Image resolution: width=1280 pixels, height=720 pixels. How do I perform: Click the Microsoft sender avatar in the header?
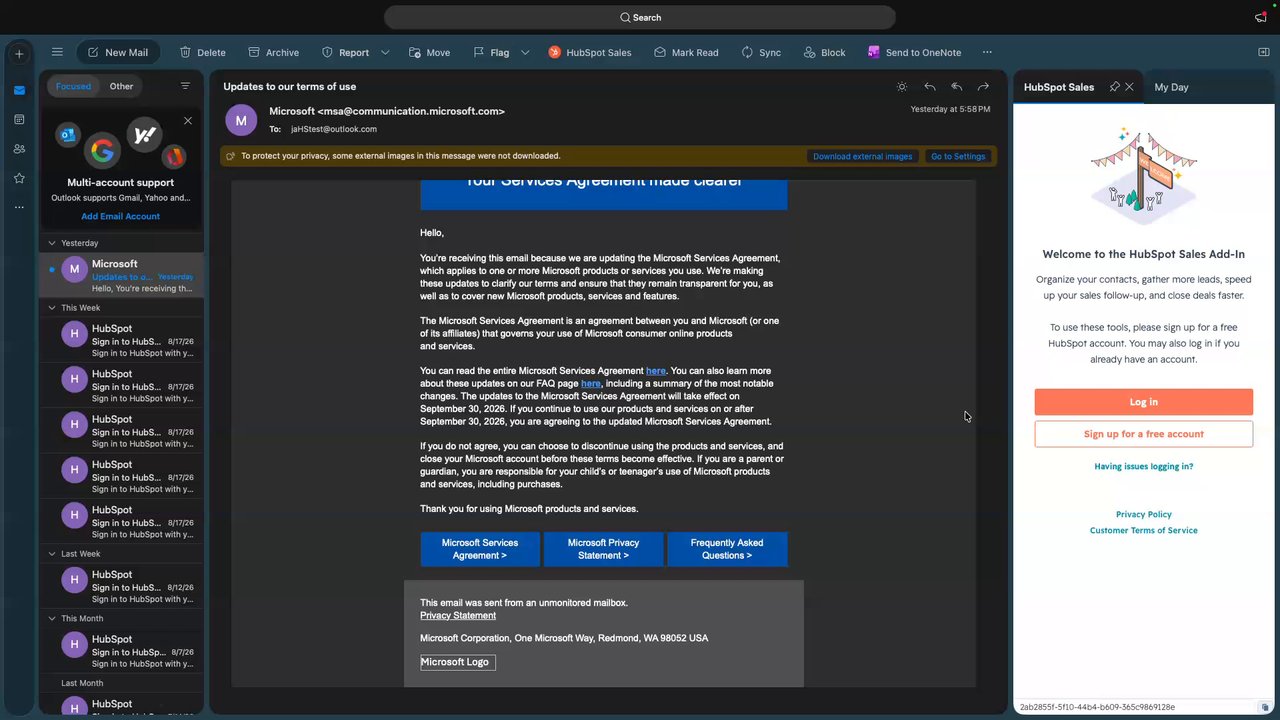[240, 120]
